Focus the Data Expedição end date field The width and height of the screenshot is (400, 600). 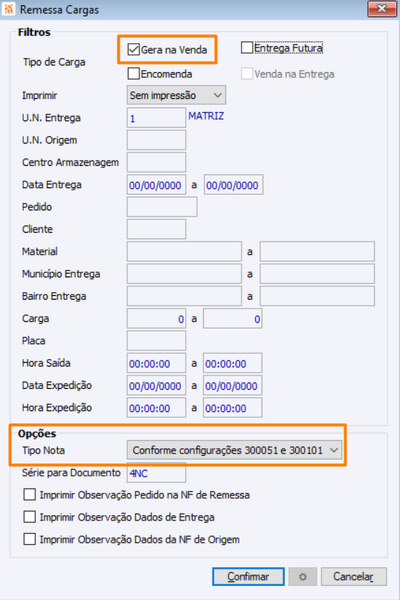pos(232,385)
